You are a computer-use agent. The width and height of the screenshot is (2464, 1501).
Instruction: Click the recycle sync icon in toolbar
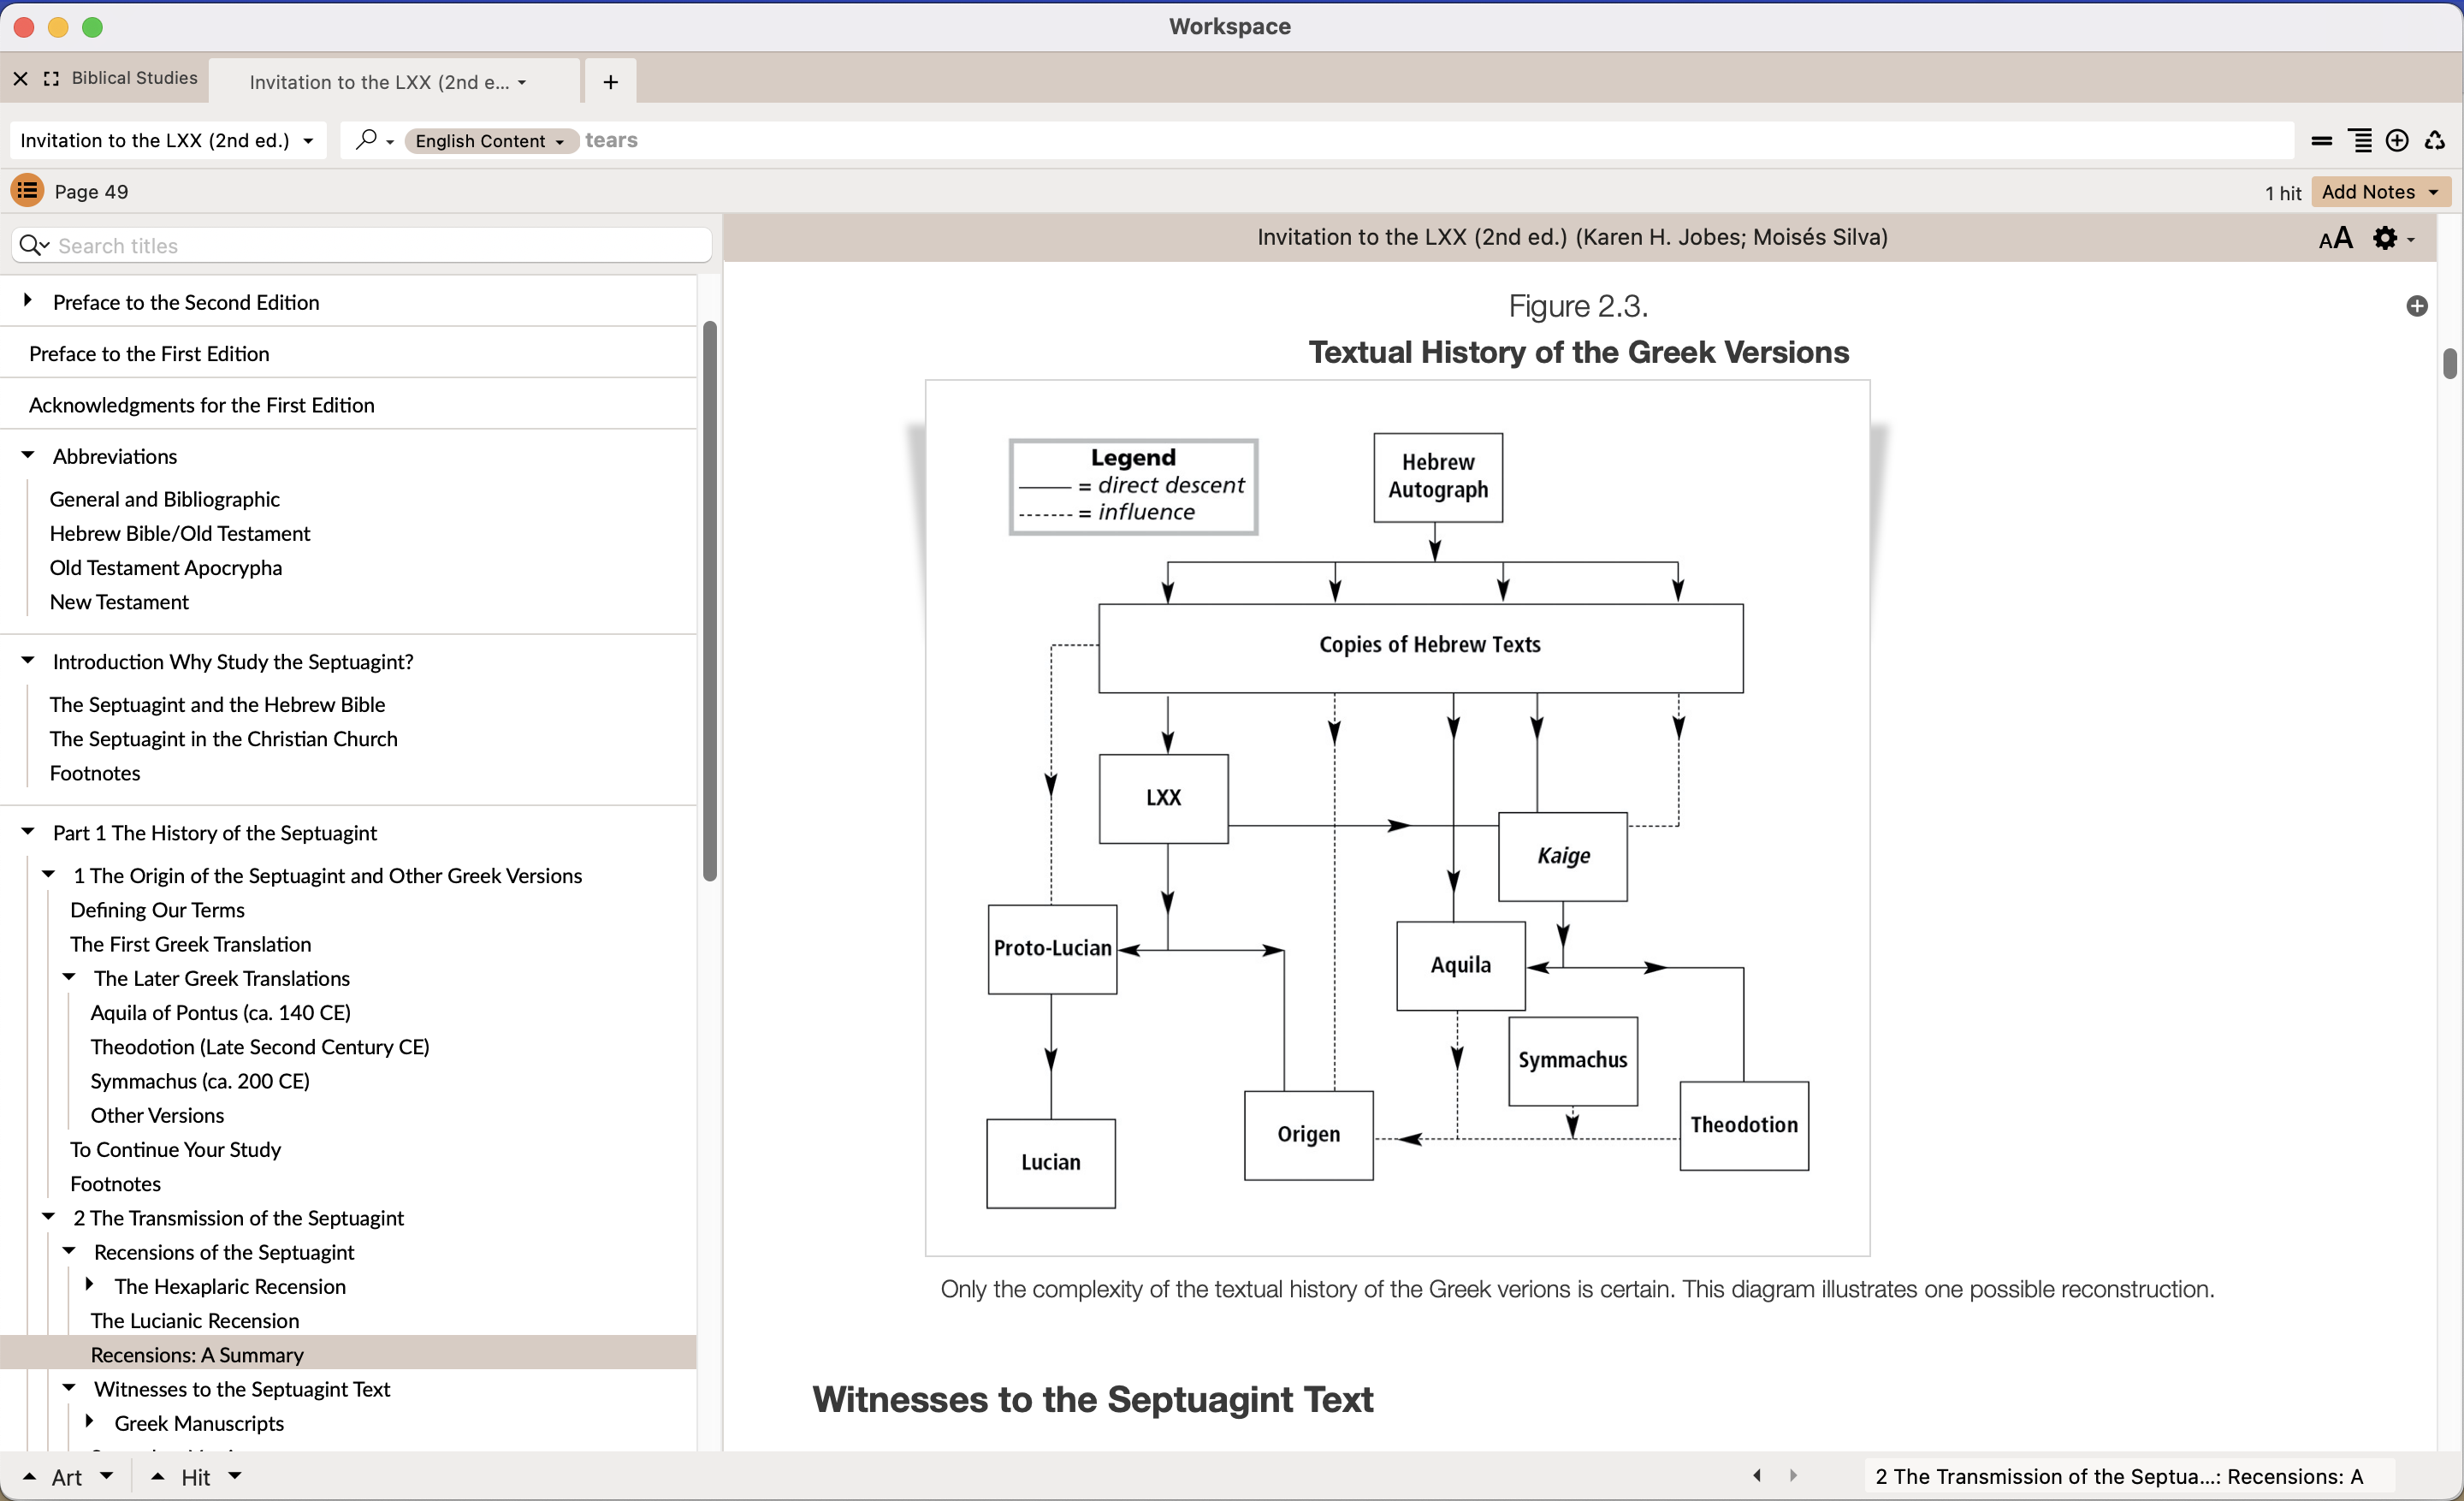tap(2435, 140)
